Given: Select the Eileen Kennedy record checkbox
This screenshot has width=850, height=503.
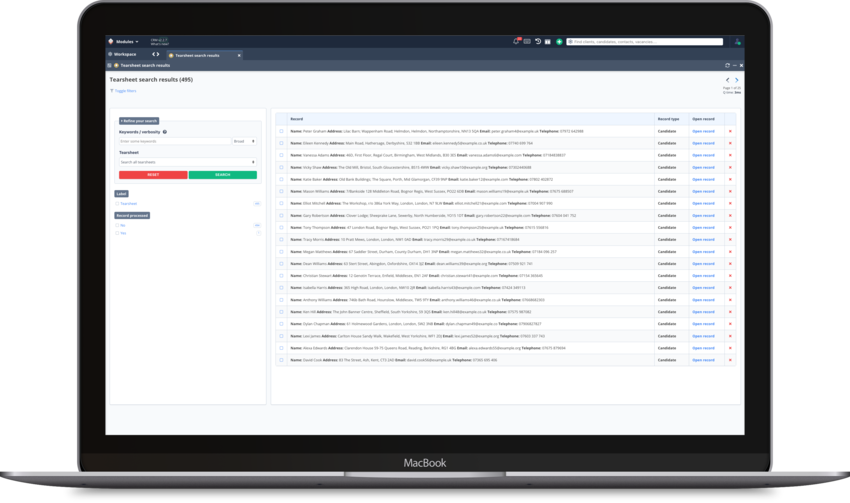Looking at the screenshot, I should coord(281,143).
